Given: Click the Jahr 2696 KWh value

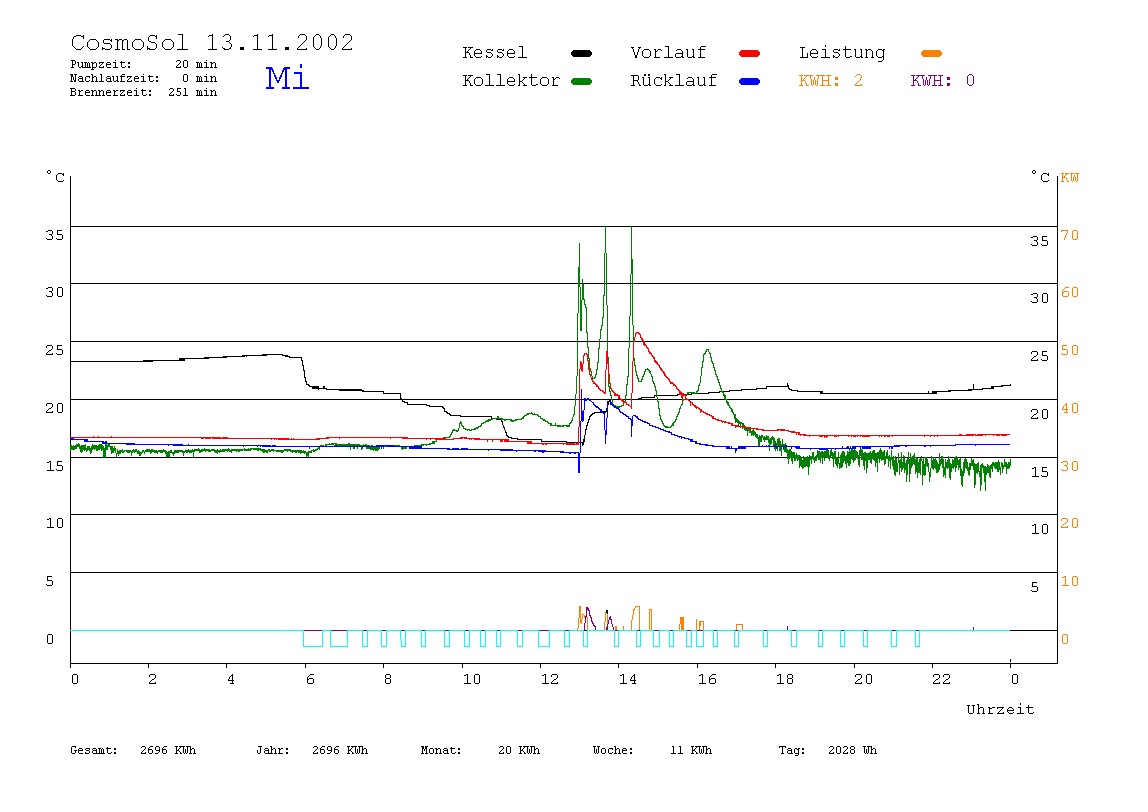Looking at the screenshot, I should pos(340,750).
